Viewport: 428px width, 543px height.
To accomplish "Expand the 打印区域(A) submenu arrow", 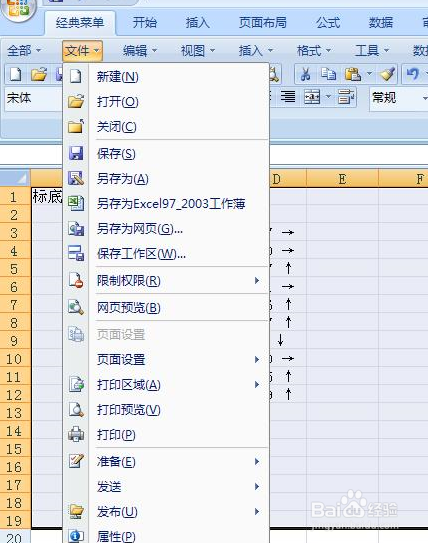I will 257,384.
